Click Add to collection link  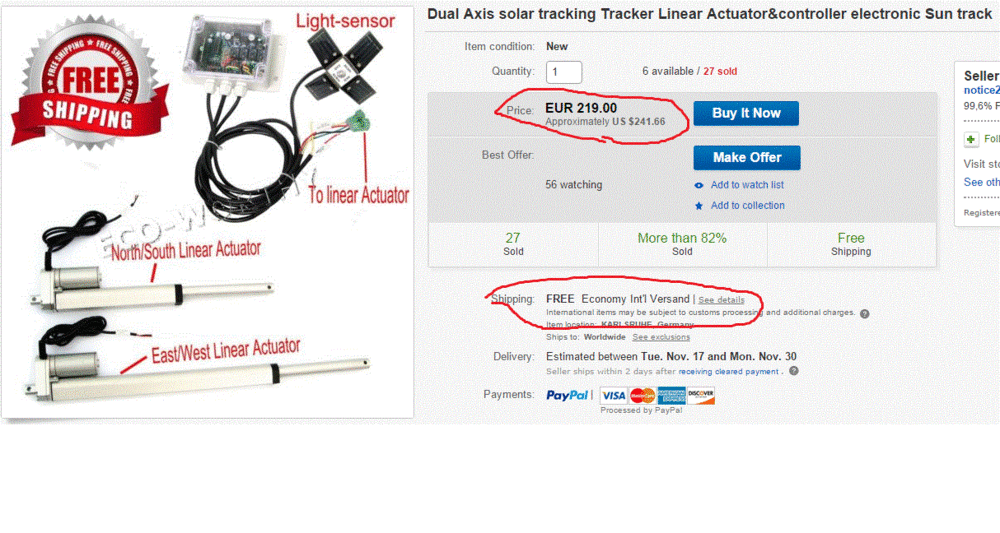click(747, 206)
